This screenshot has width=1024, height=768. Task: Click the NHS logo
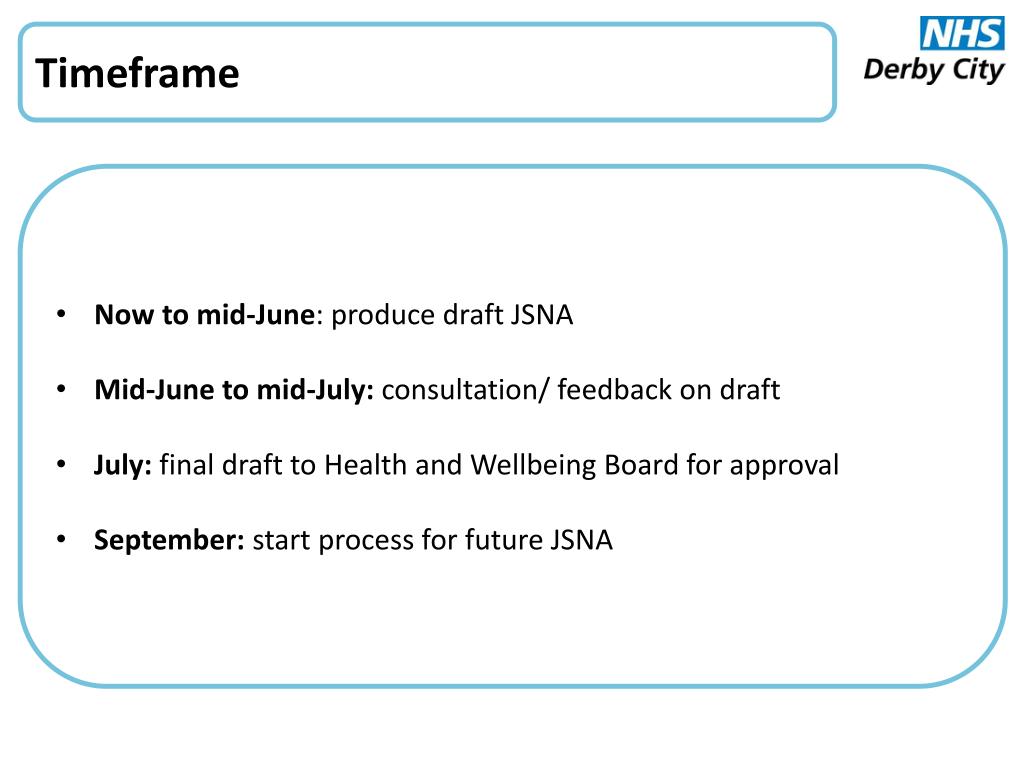point(962,33)
